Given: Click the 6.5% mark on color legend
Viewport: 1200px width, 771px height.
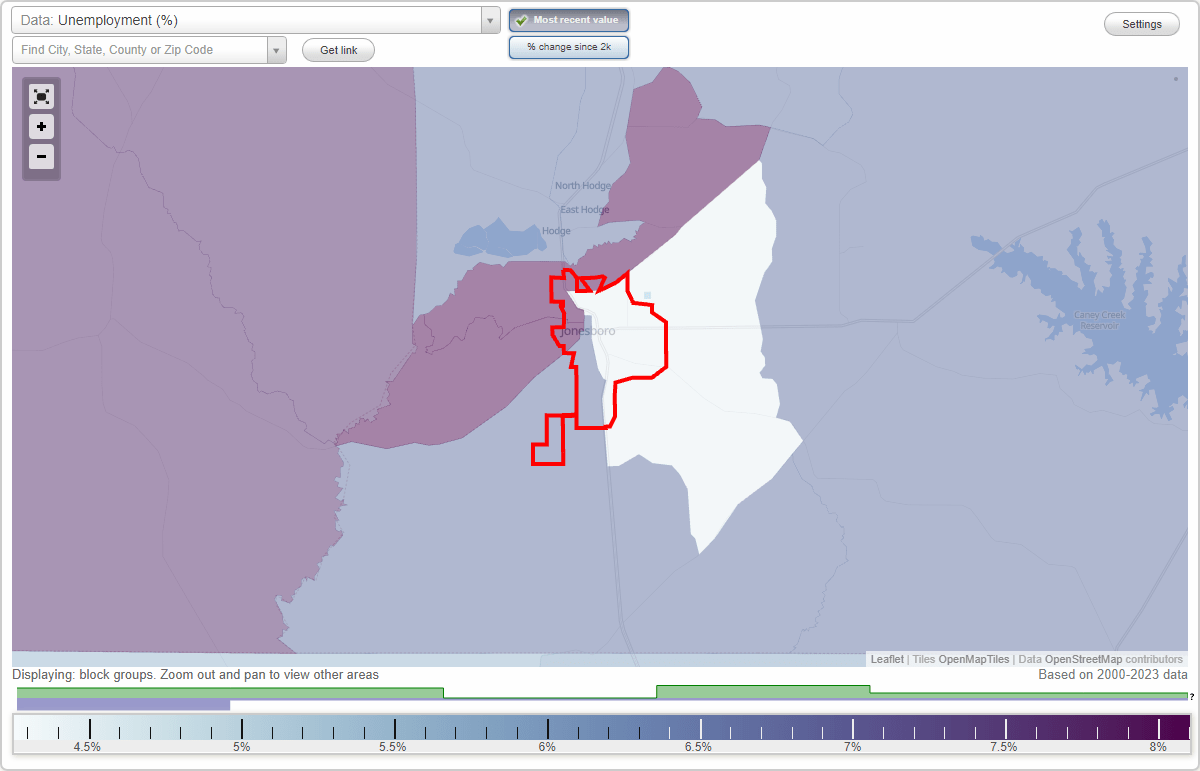Looking at the screenshot, I should [x=698, y=746].
